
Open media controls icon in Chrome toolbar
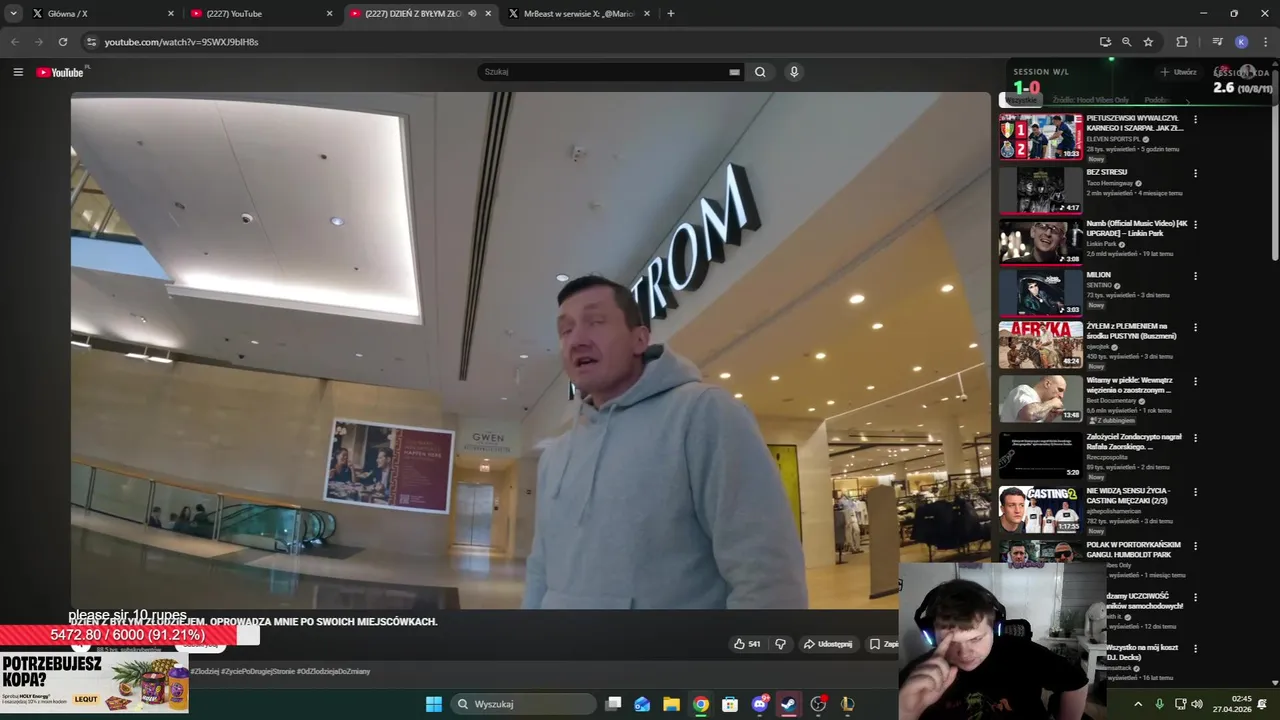click(1217, 42)
